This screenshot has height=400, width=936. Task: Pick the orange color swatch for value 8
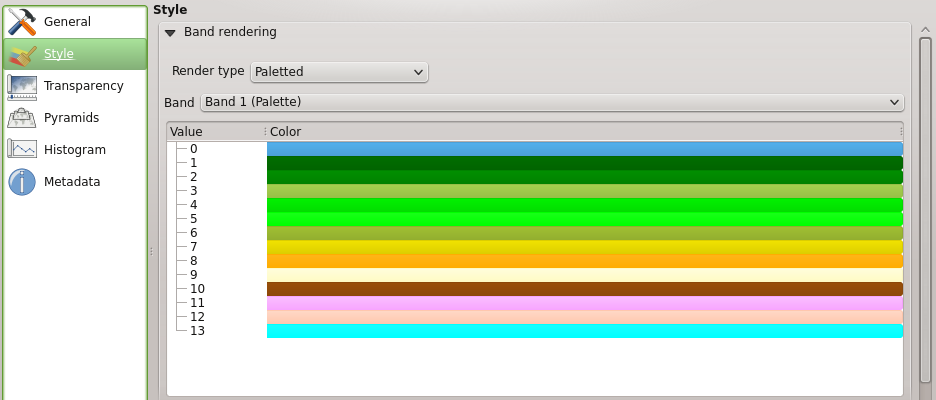pyautogui.click(x=584, y=261)
